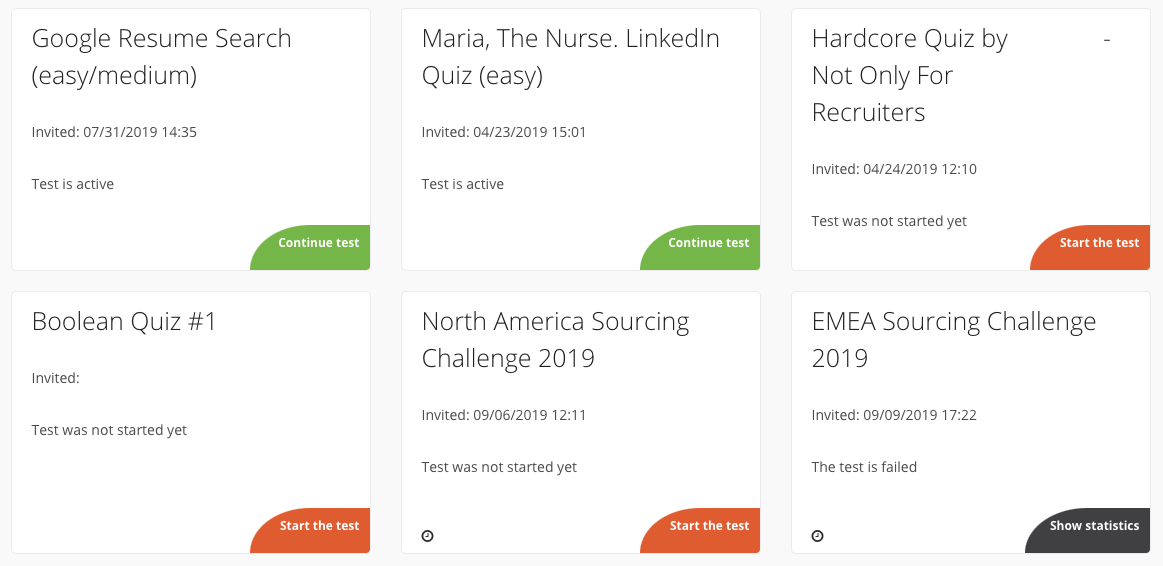Open EMEA Sourcing Challenge 2019 title

coord(954,340)
